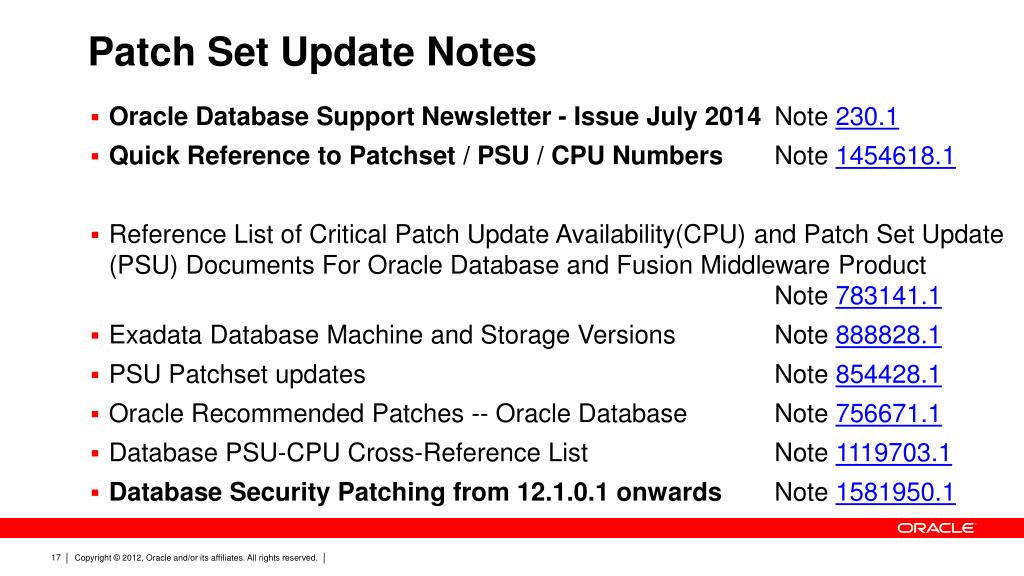Click Database Security Patching from 12.1.0.1 text

[x=415, y=492]
